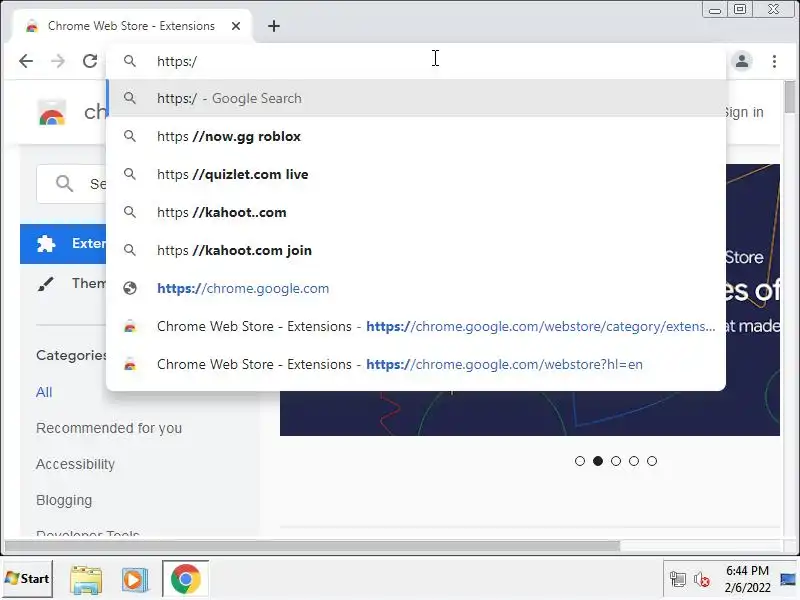Image resolution: width=800 pixels, height=600 pixels.
Task: Open the Chrome three-dot menu
Action: tap(774, 61)
